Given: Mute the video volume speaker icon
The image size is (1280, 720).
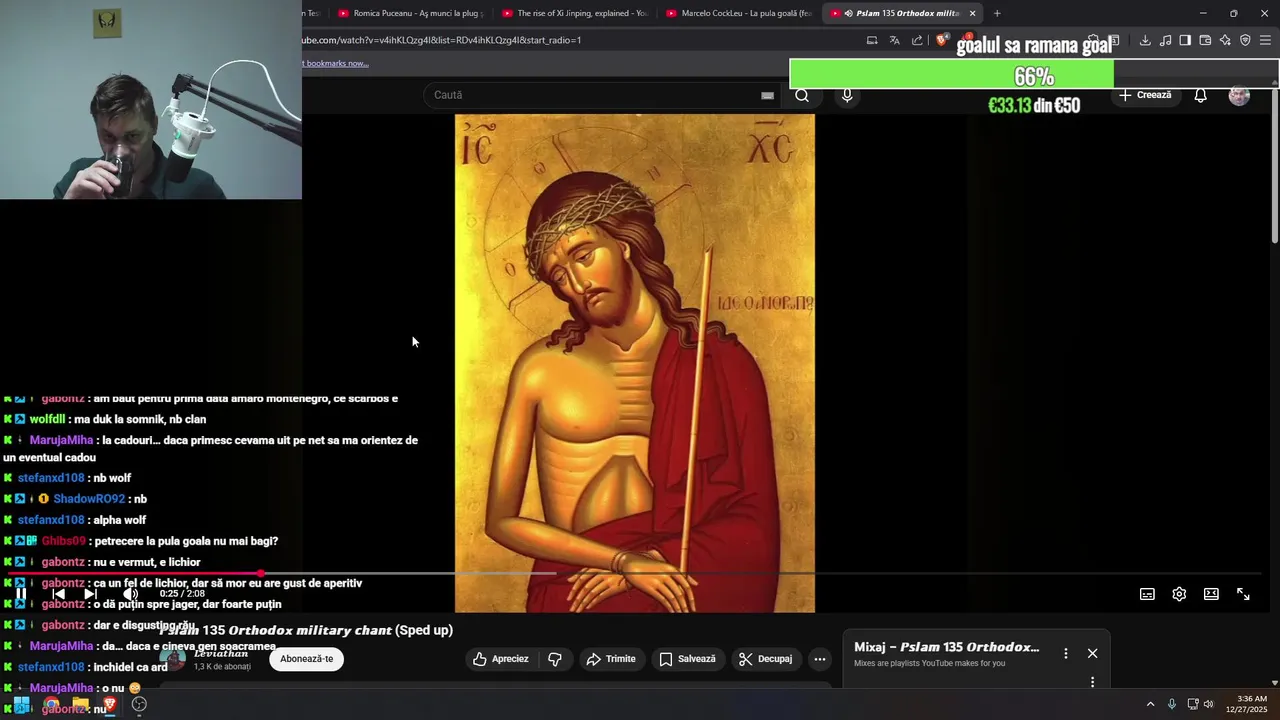Looking at the screenshot, I should [x=130, y=593].
